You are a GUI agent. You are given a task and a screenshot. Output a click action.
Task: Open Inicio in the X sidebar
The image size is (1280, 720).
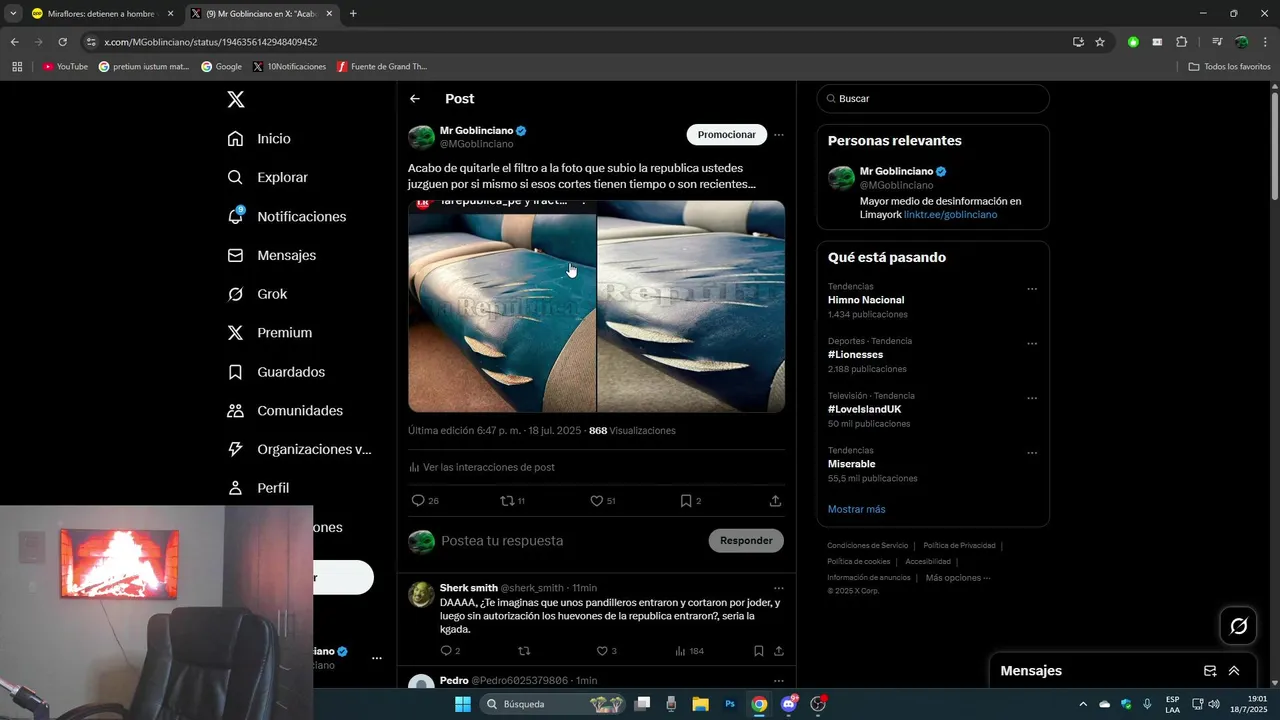tap(259, 139)
